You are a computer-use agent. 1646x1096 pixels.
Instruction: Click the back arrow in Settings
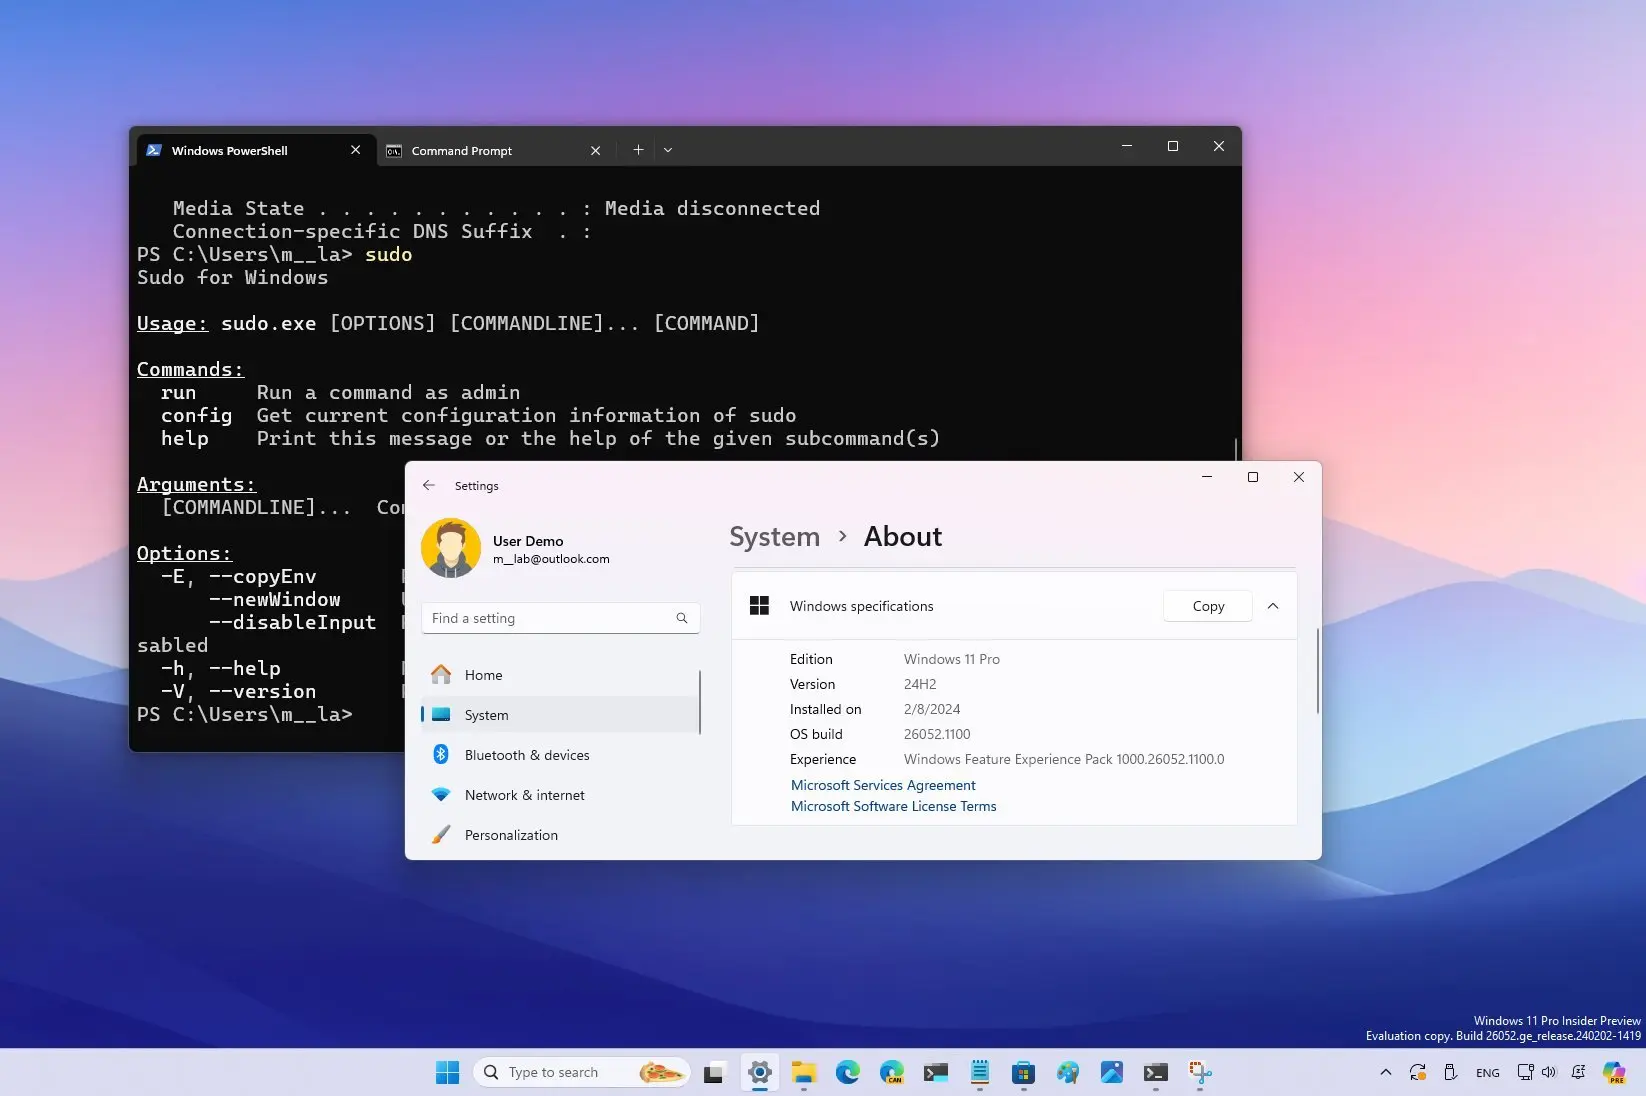(x=429, y=485)
